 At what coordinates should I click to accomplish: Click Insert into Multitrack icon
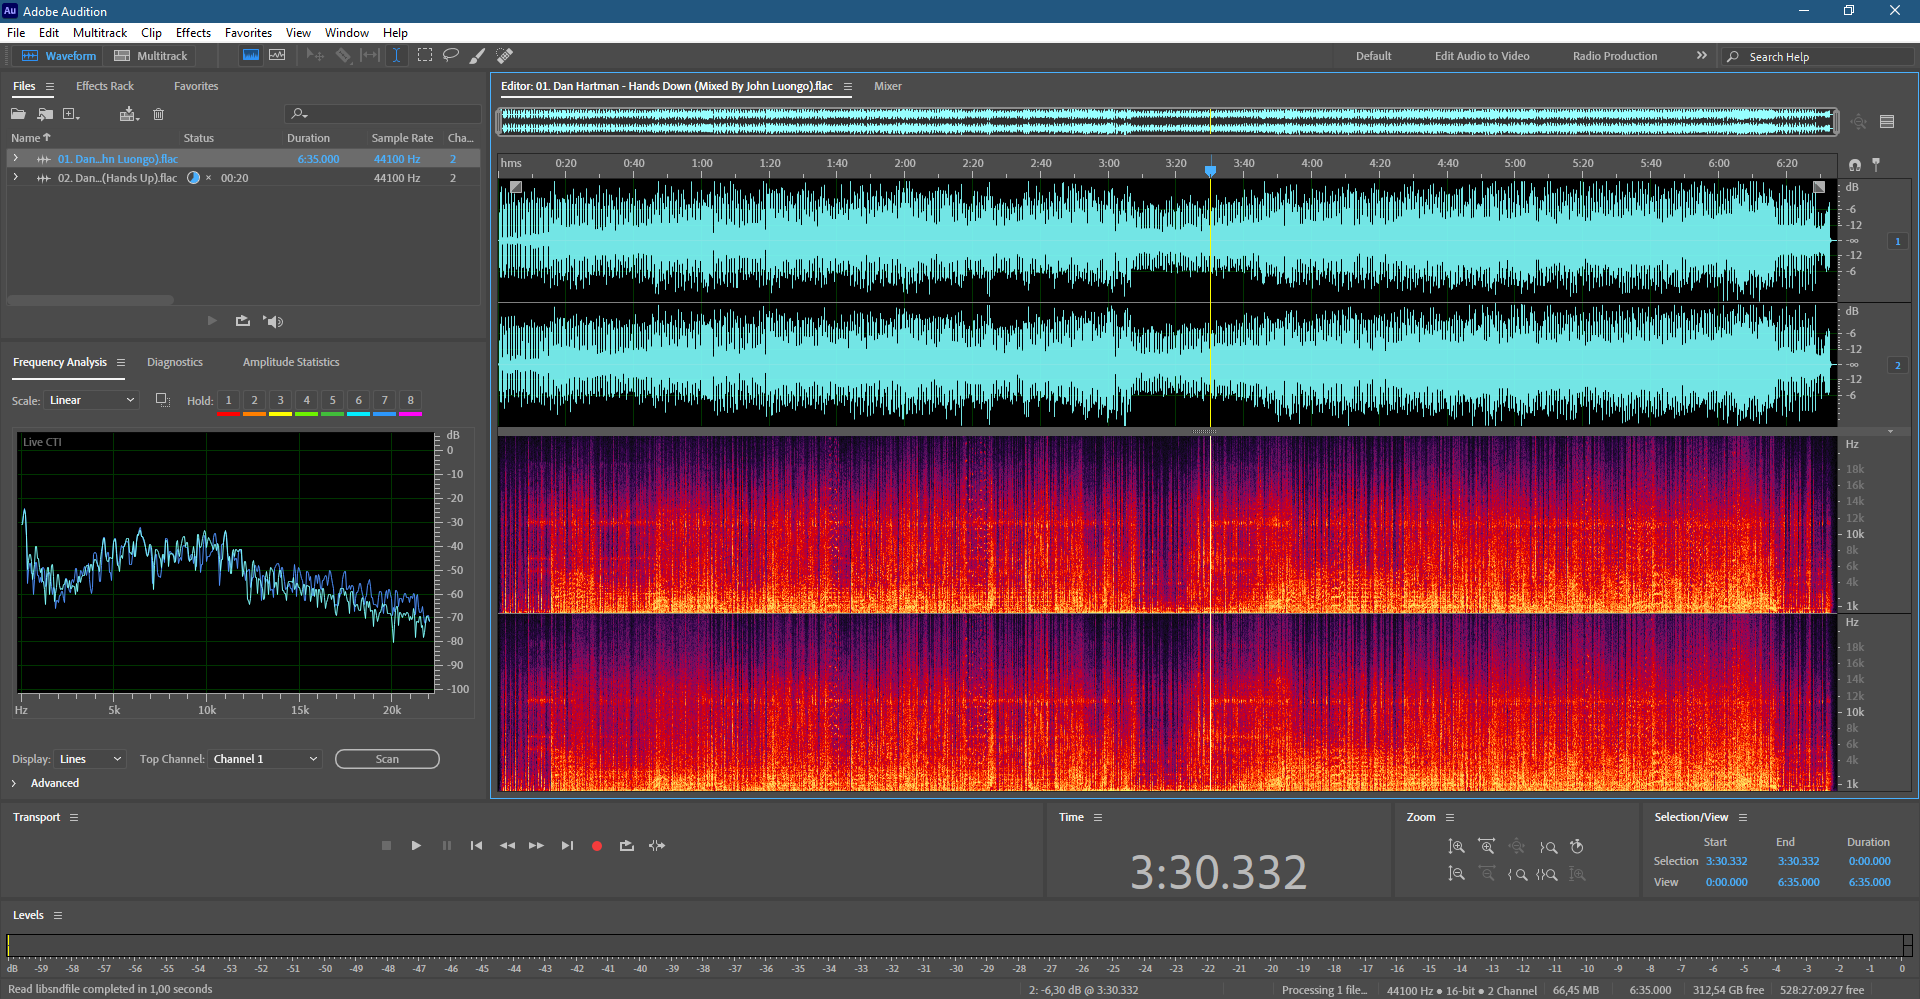click(129, 114)
